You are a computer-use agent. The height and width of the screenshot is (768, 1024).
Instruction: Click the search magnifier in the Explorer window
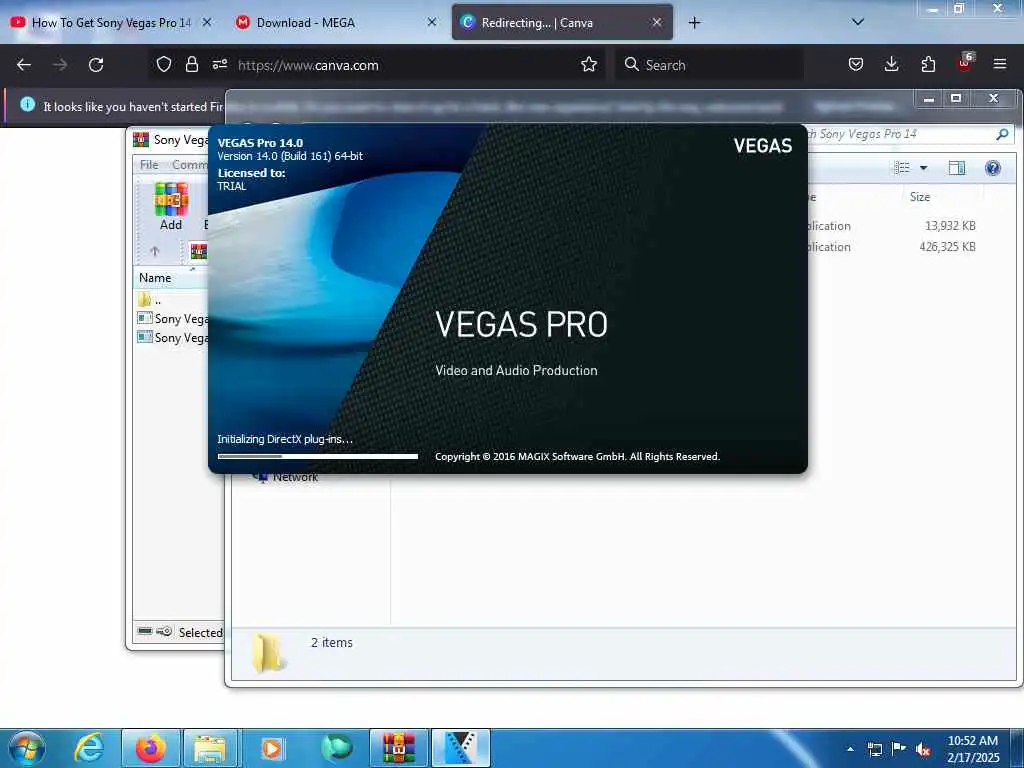[x=1002, y=135]
